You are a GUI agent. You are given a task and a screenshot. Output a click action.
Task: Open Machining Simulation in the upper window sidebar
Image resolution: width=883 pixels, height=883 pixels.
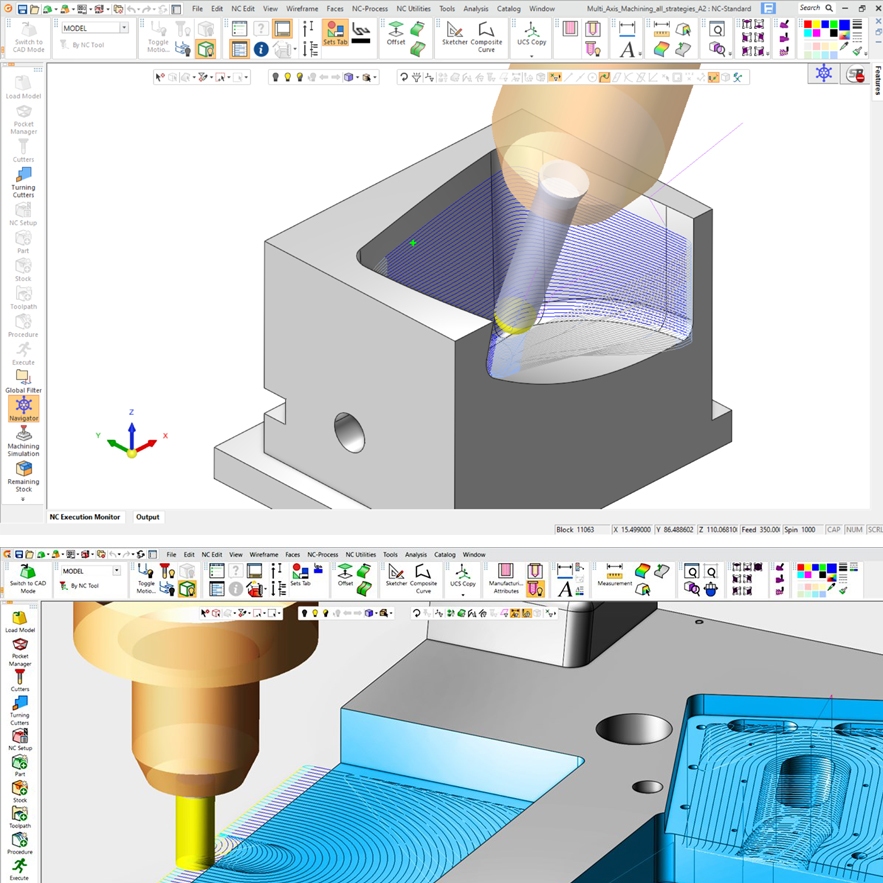23,440
